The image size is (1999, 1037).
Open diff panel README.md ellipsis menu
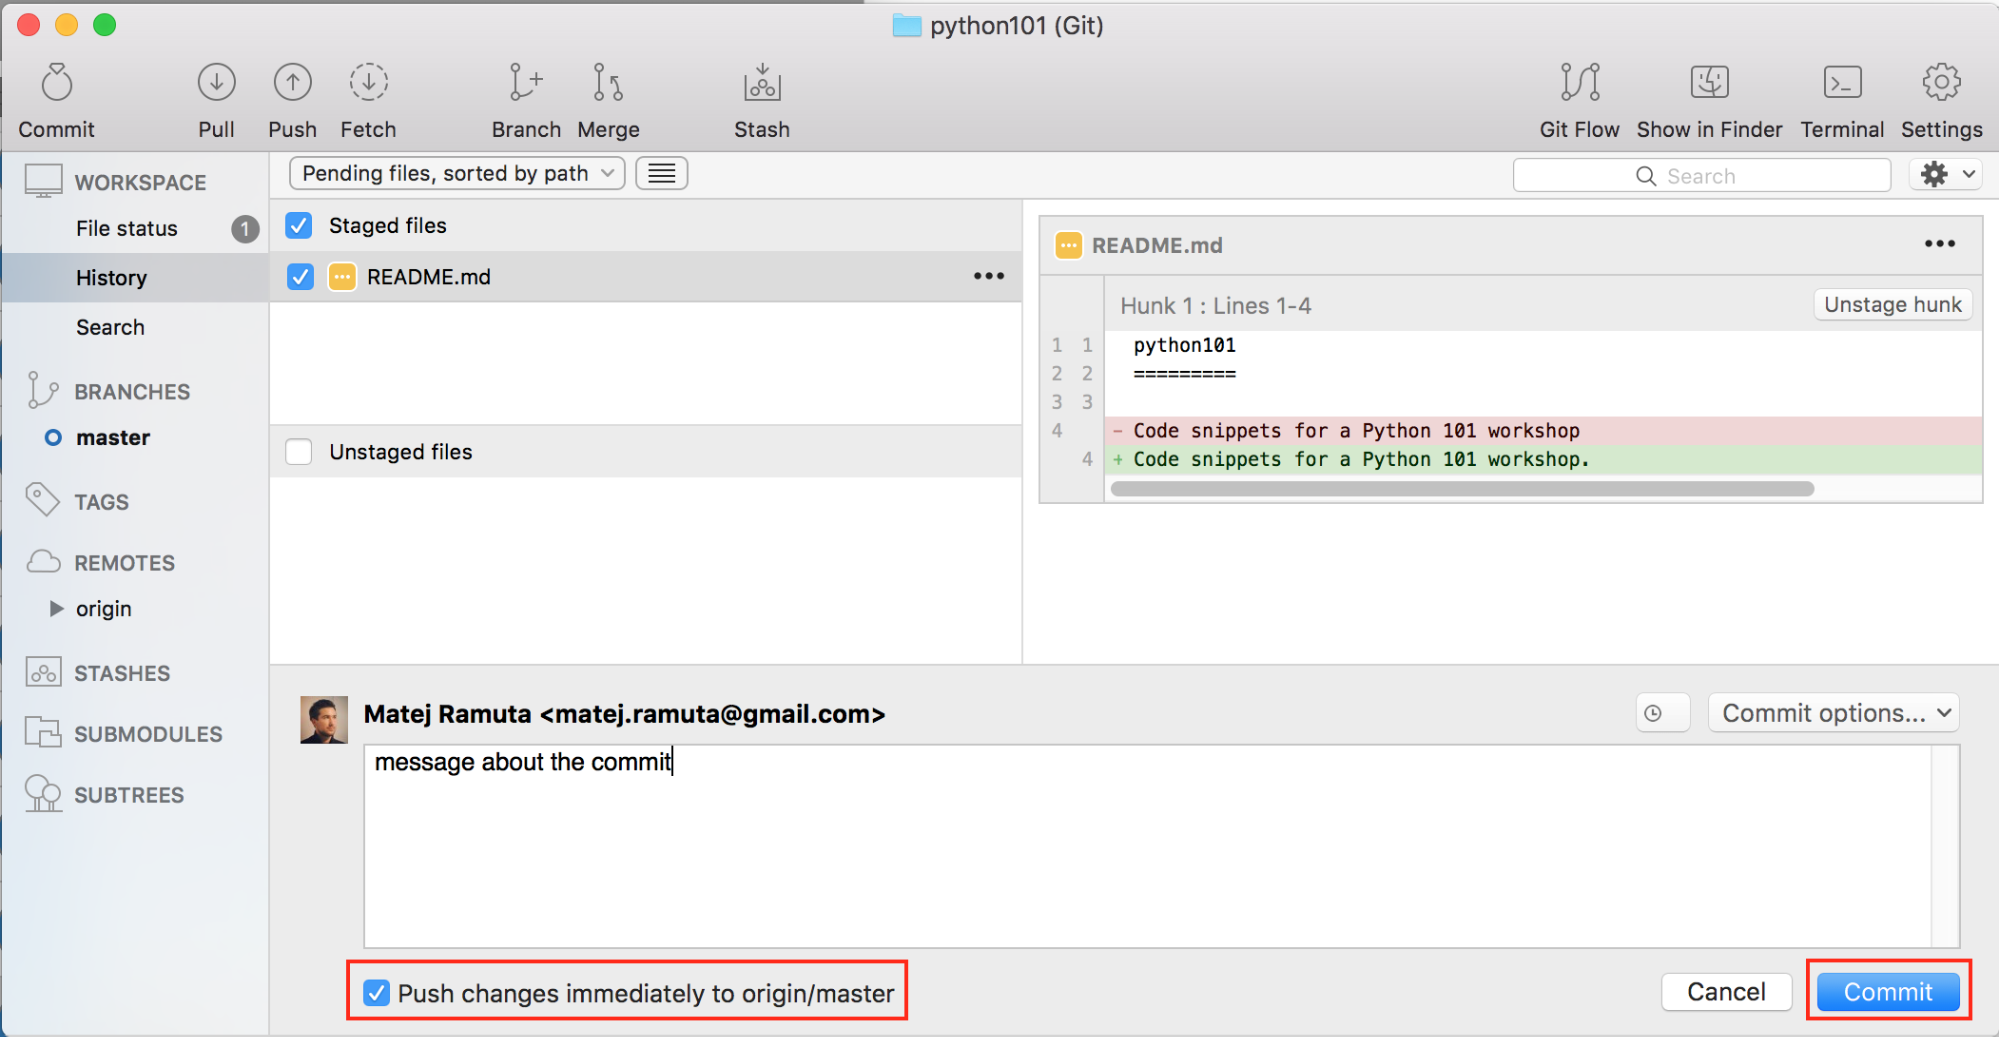(1940, 244)
